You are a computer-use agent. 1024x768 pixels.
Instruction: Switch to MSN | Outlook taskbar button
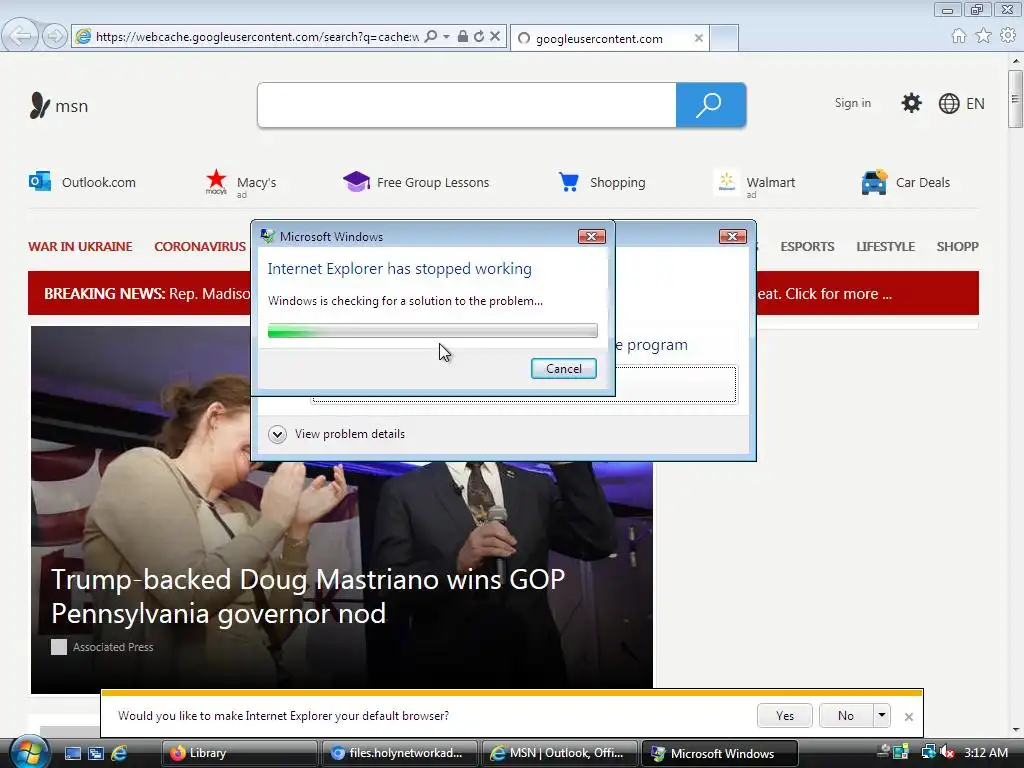(560, 753)
